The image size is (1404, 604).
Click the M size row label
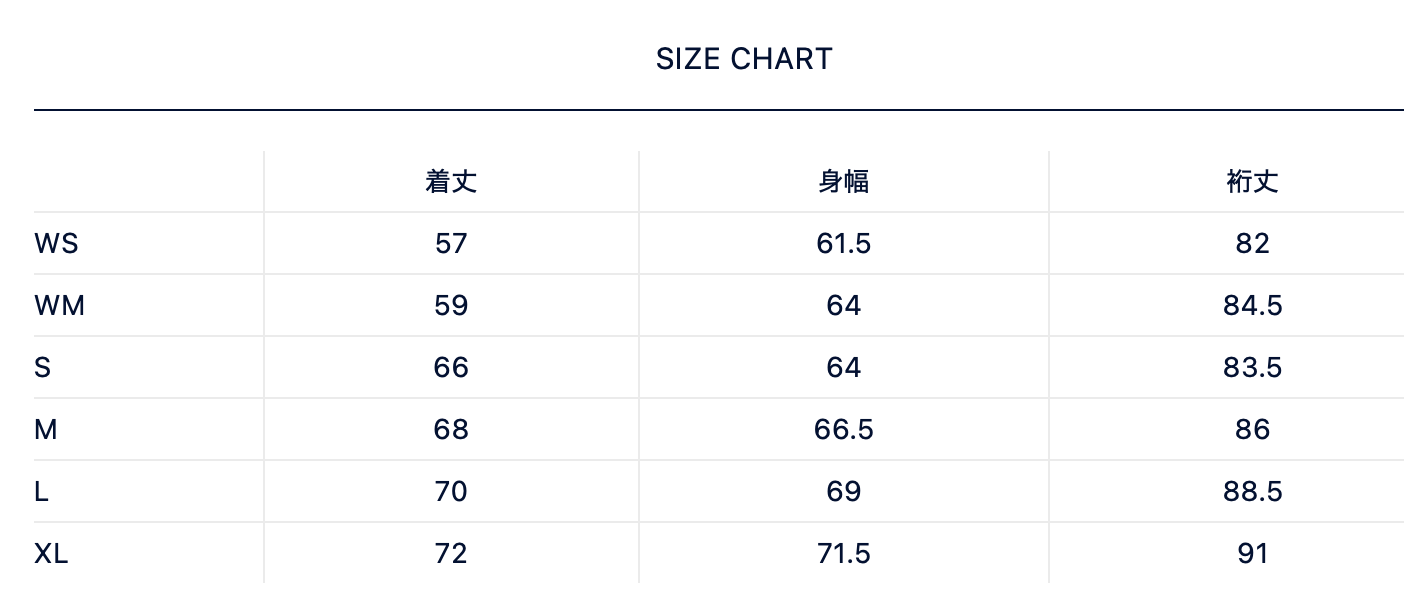[x=45, y=429]
